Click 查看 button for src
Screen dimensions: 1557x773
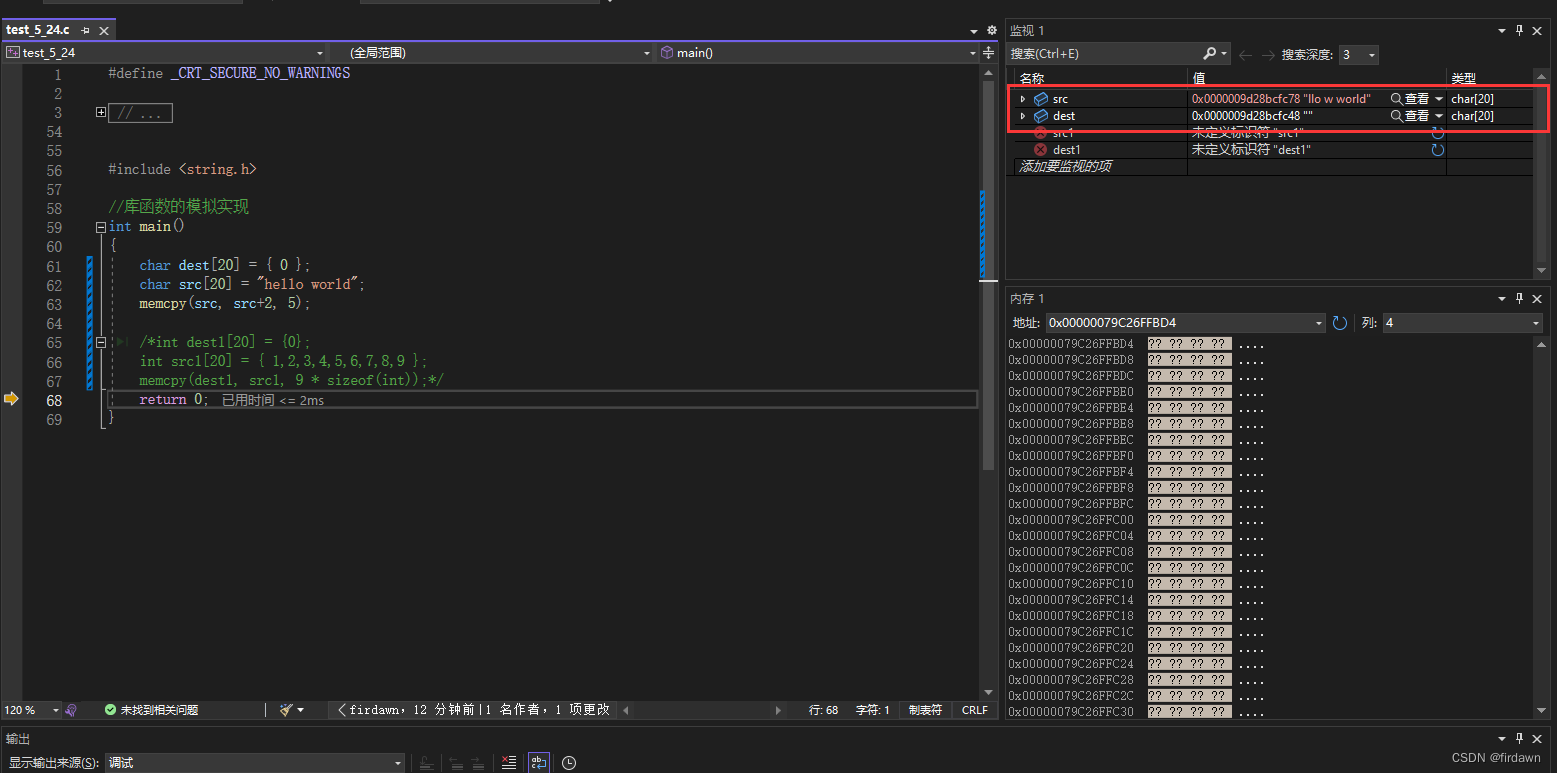1410,99
